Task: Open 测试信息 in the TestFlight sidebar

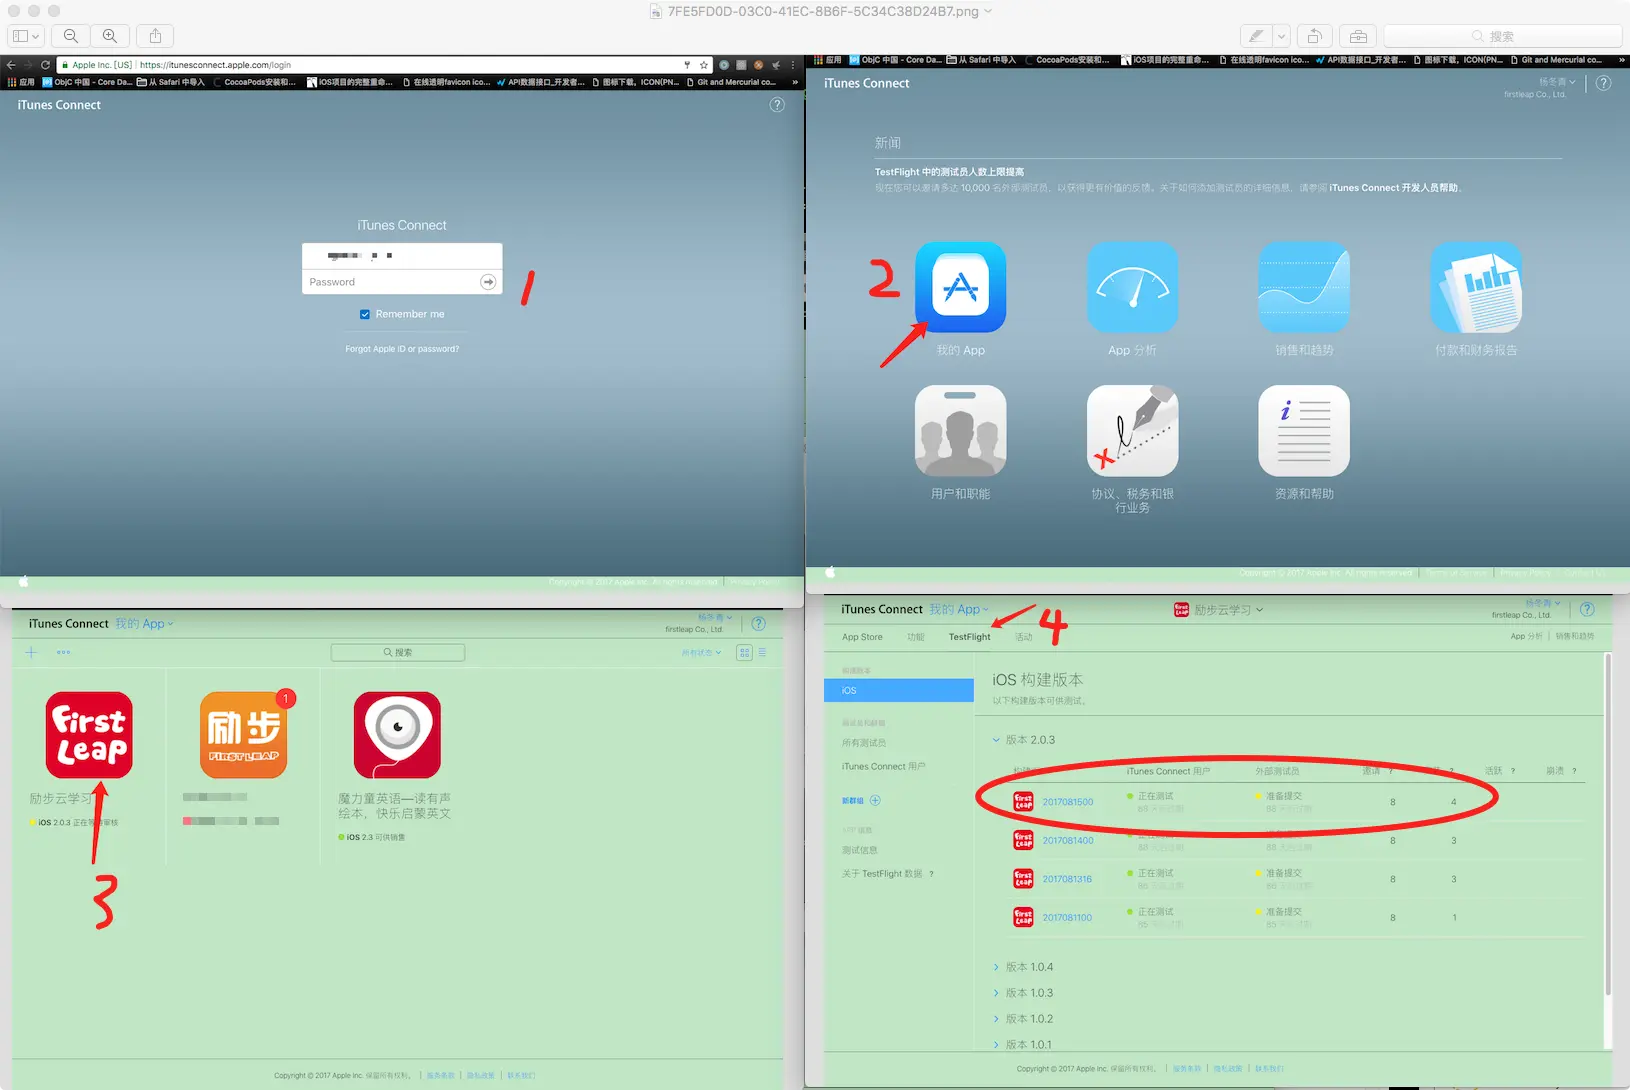Action: 860,850
